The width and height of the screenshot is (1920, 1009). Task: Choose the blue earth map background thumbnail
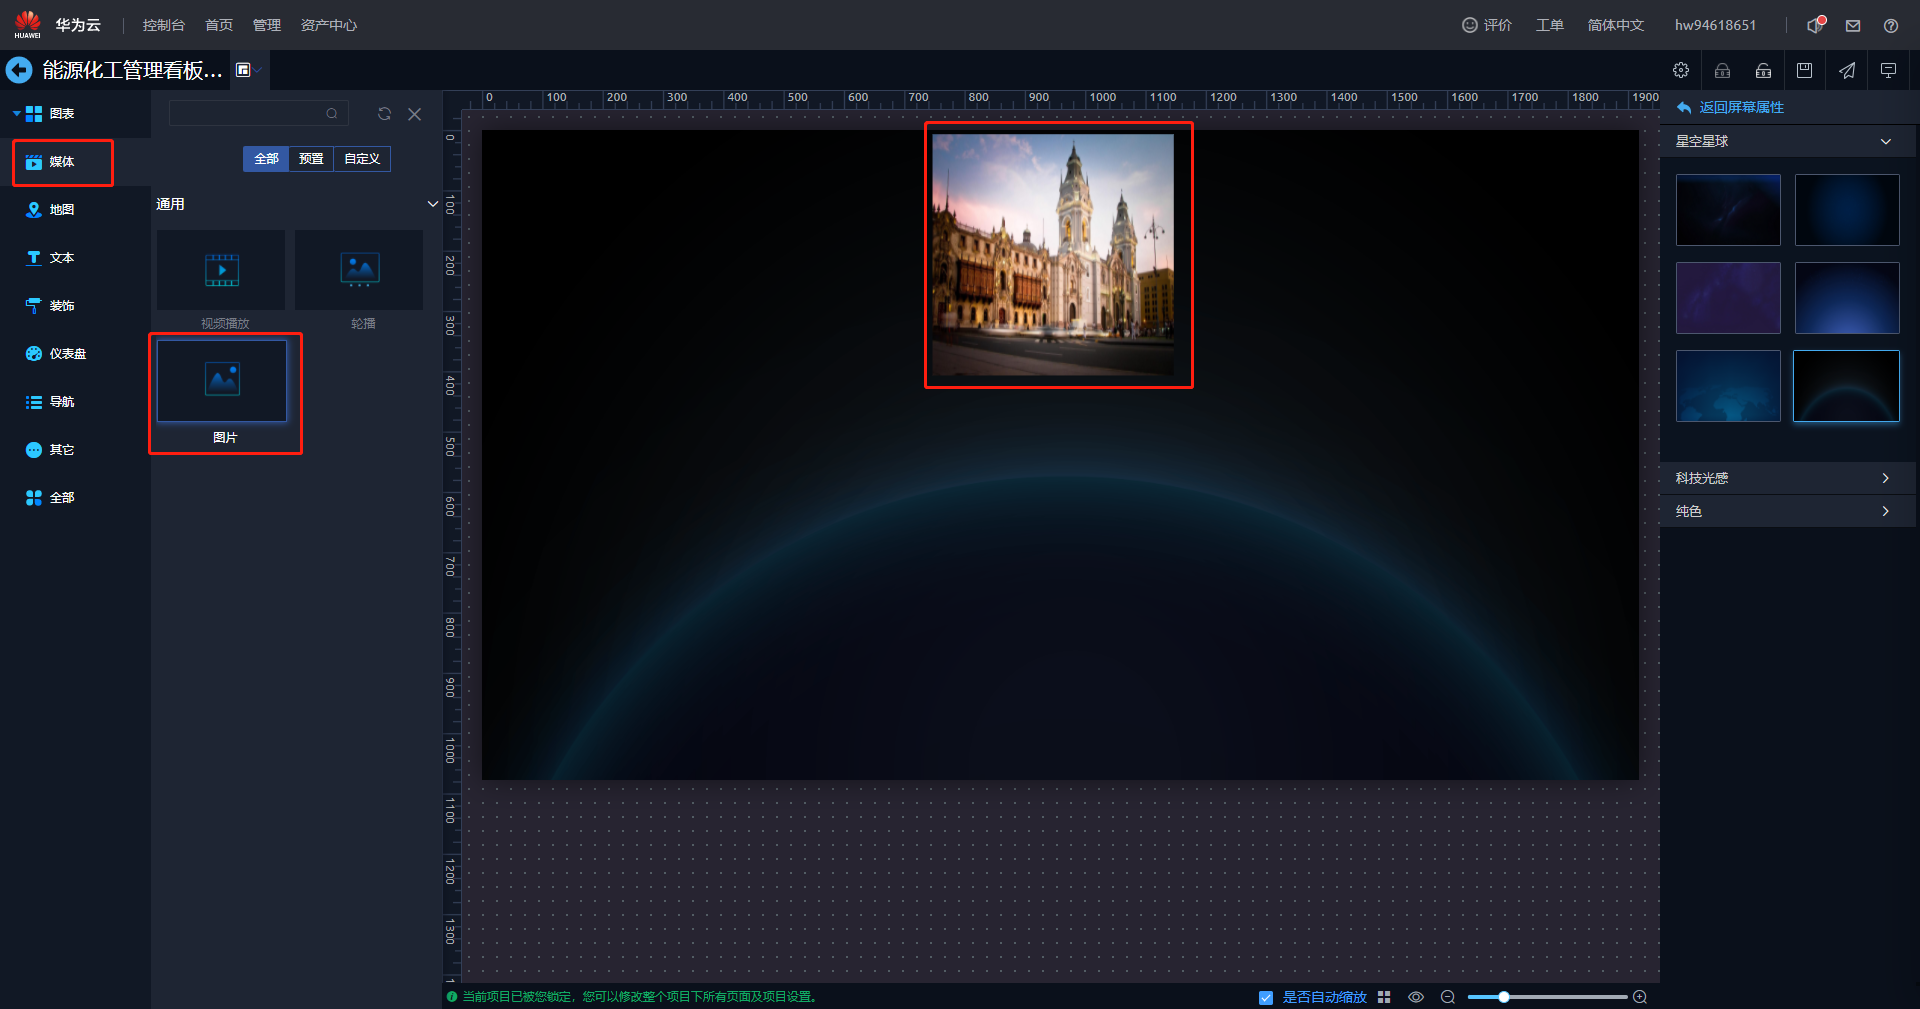1728,386
